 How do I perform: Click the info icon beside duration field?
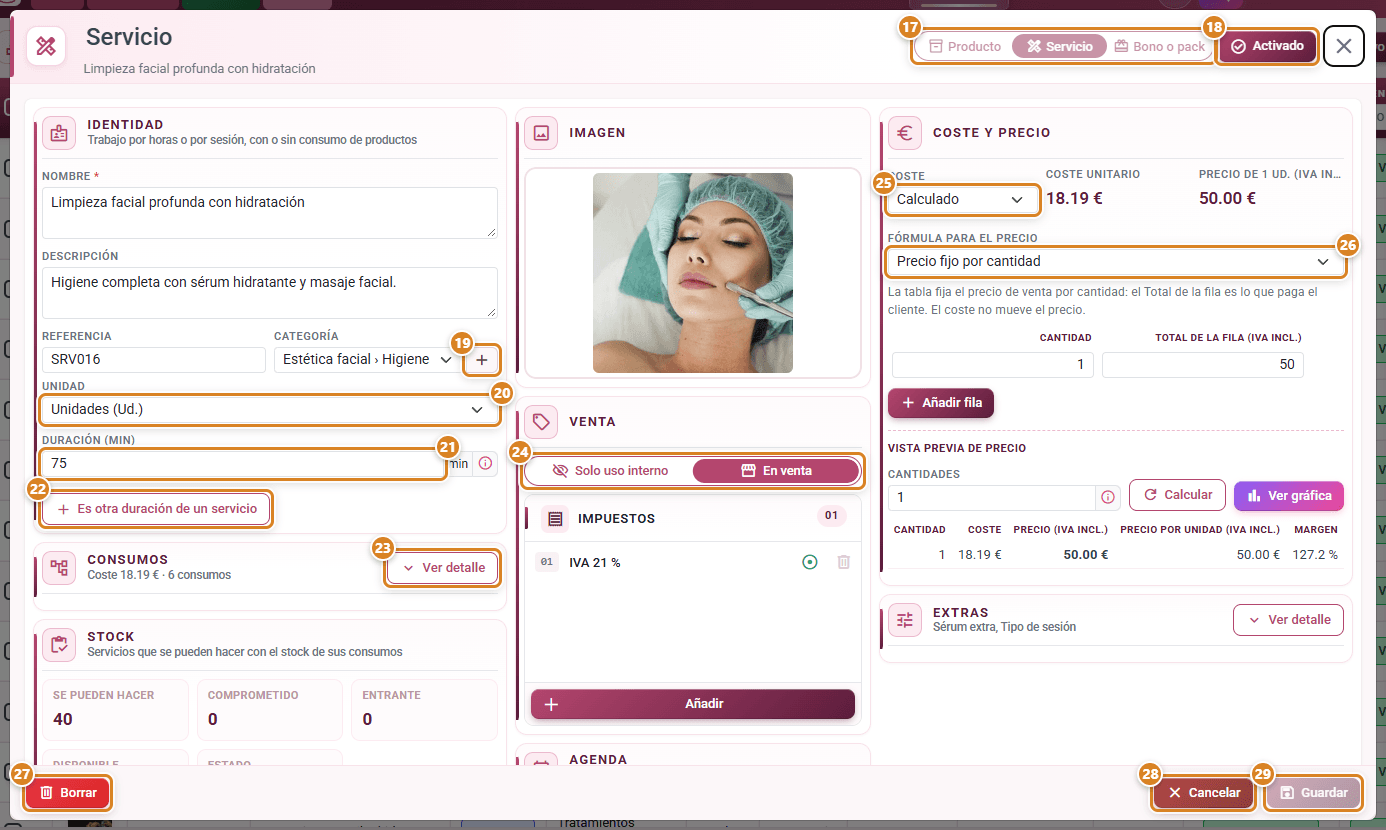485,464
